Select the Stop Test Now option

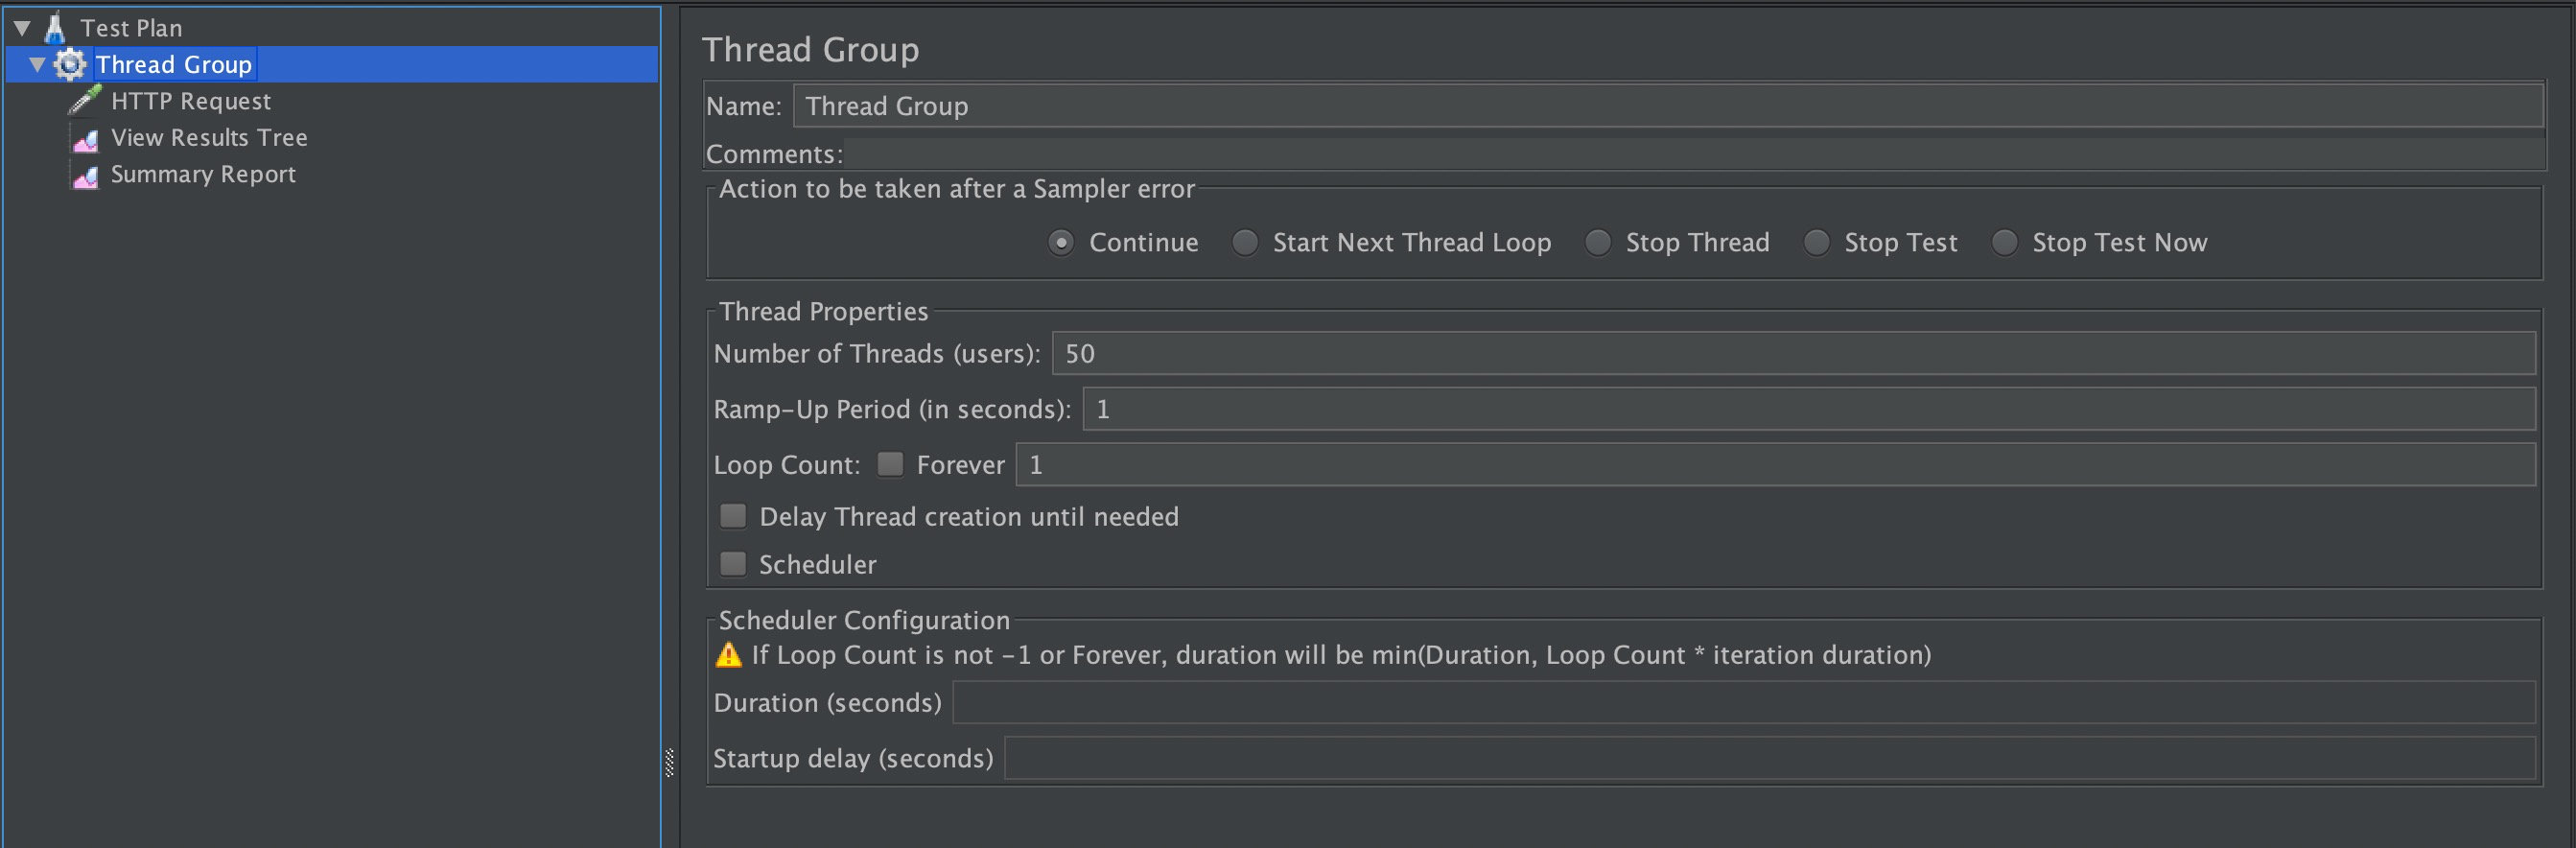(x=2005, y=243)
